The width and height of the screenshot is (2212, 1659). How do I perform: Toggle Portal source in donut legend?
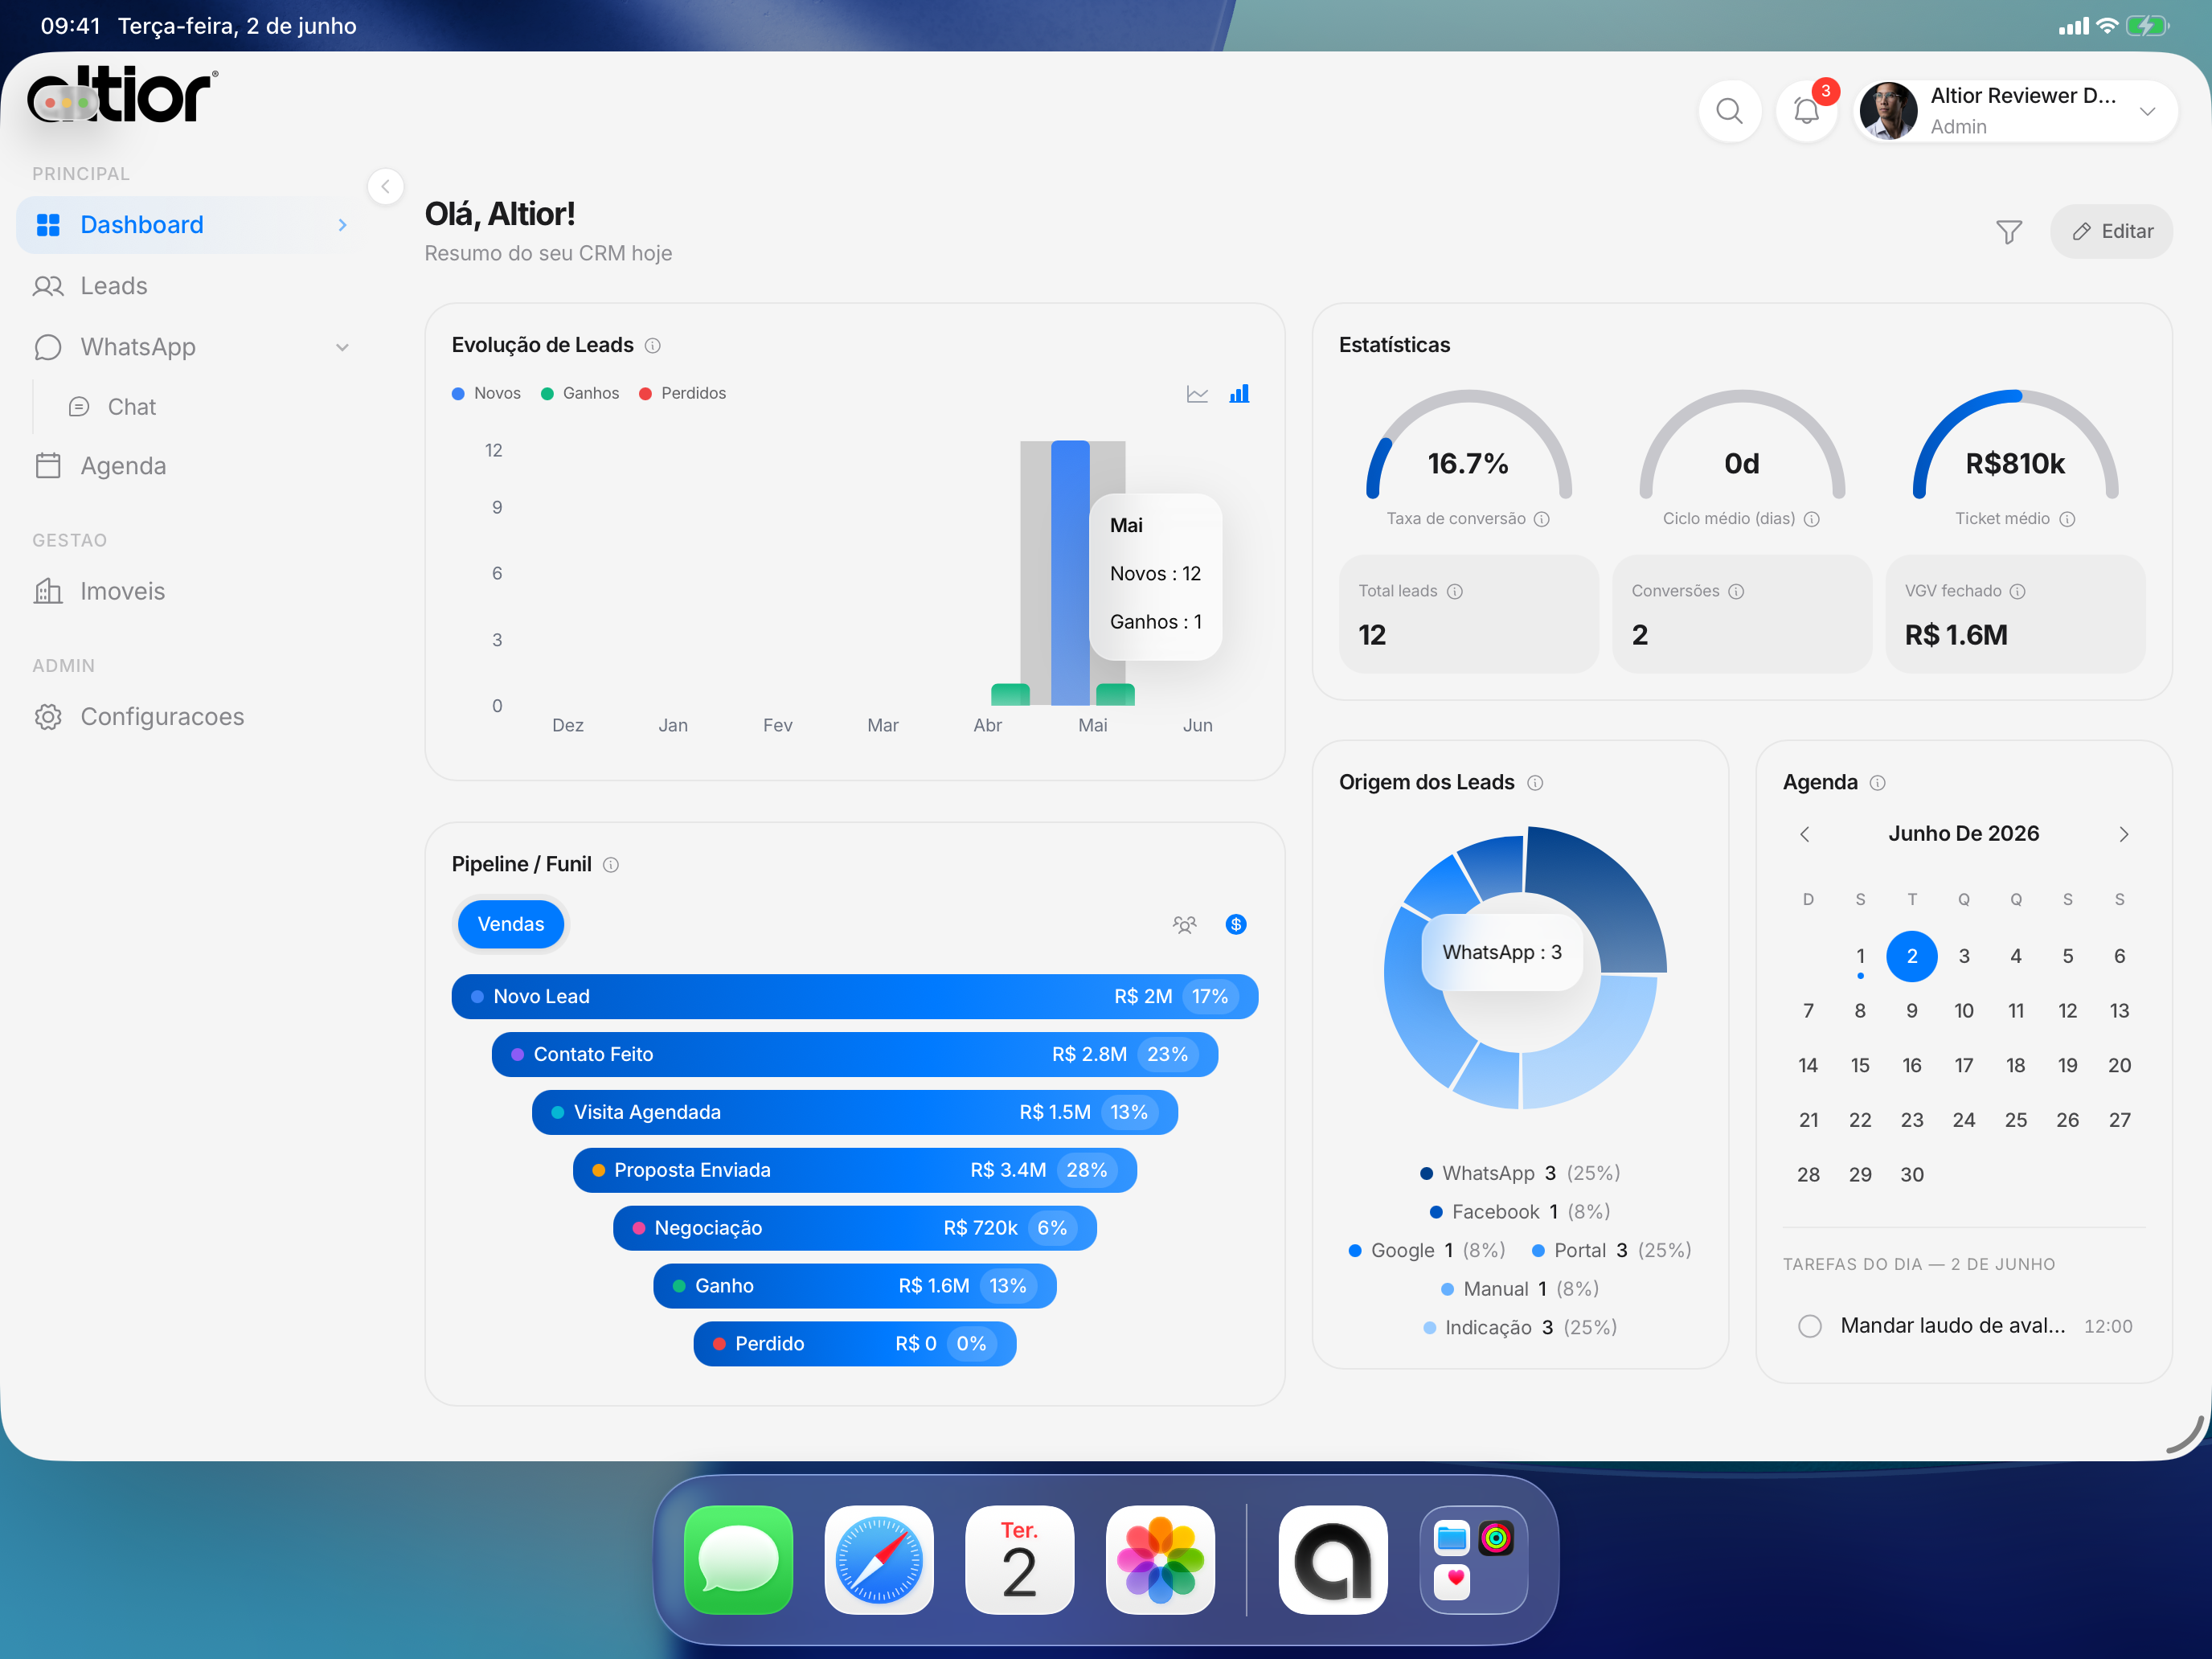tap(1611, 1251)
